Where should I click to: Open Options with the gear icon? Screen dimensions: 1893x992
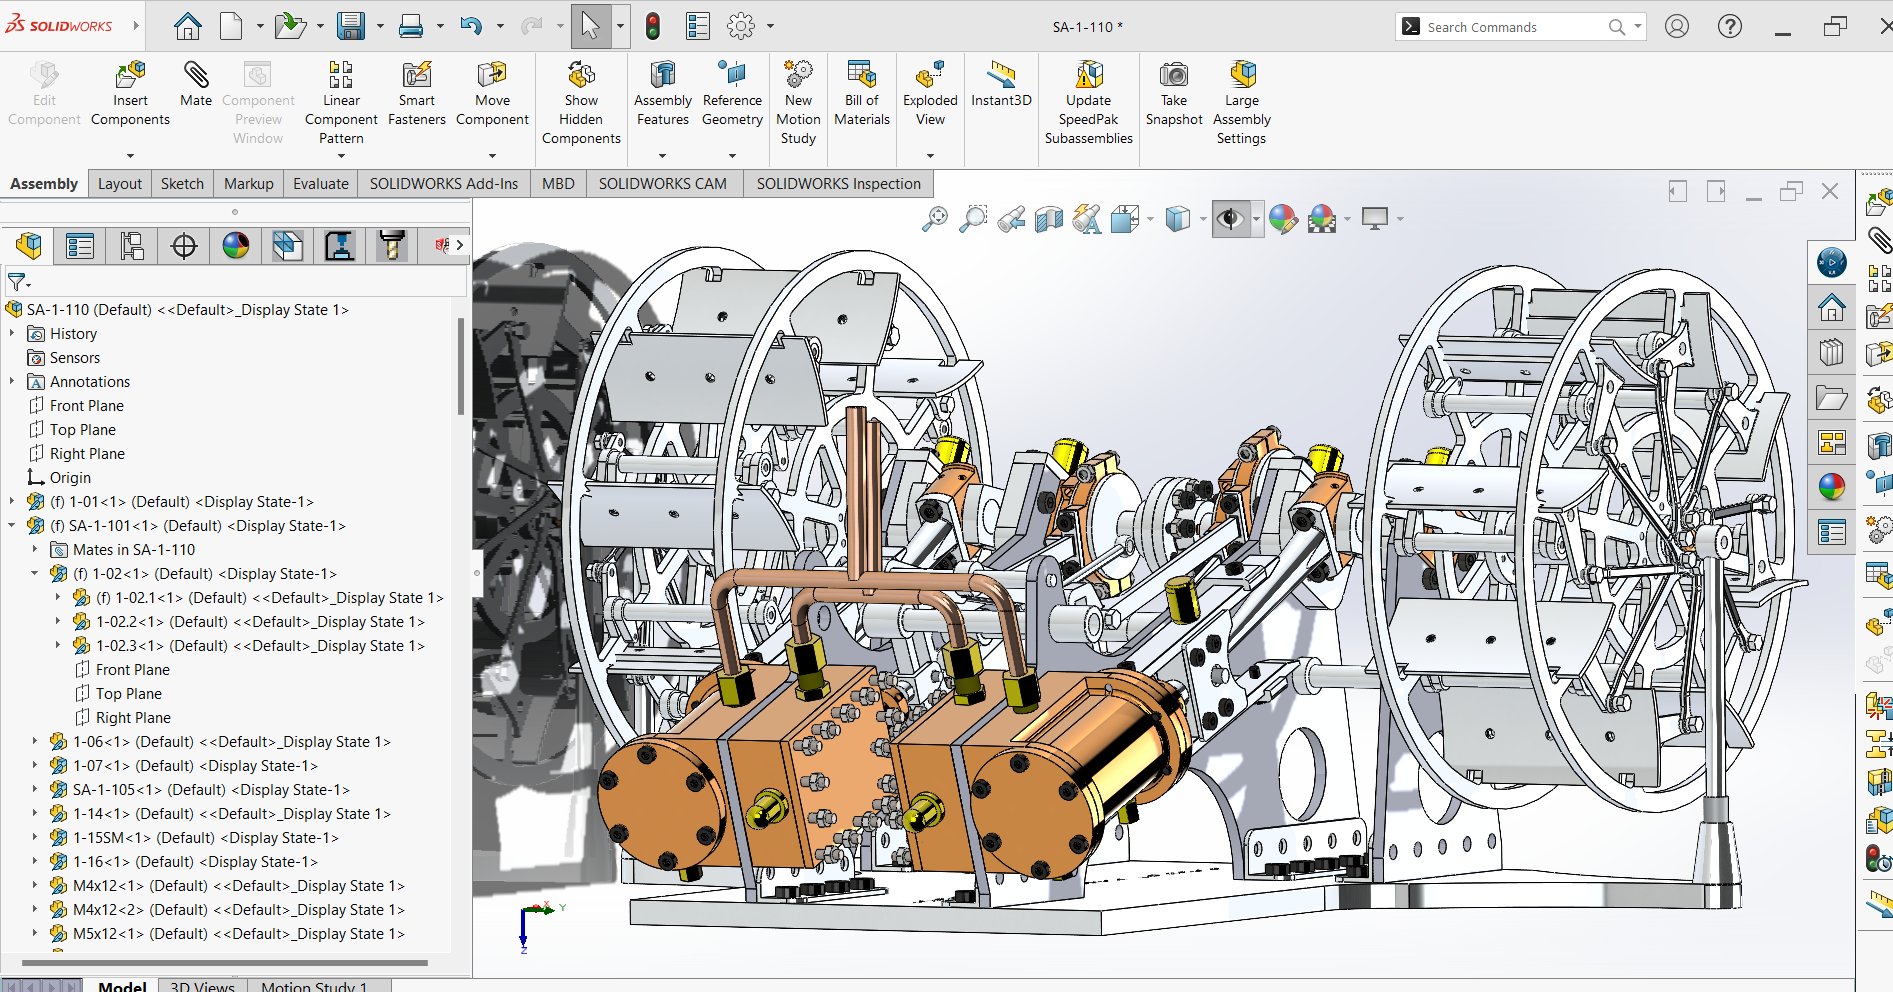(741, 26)
